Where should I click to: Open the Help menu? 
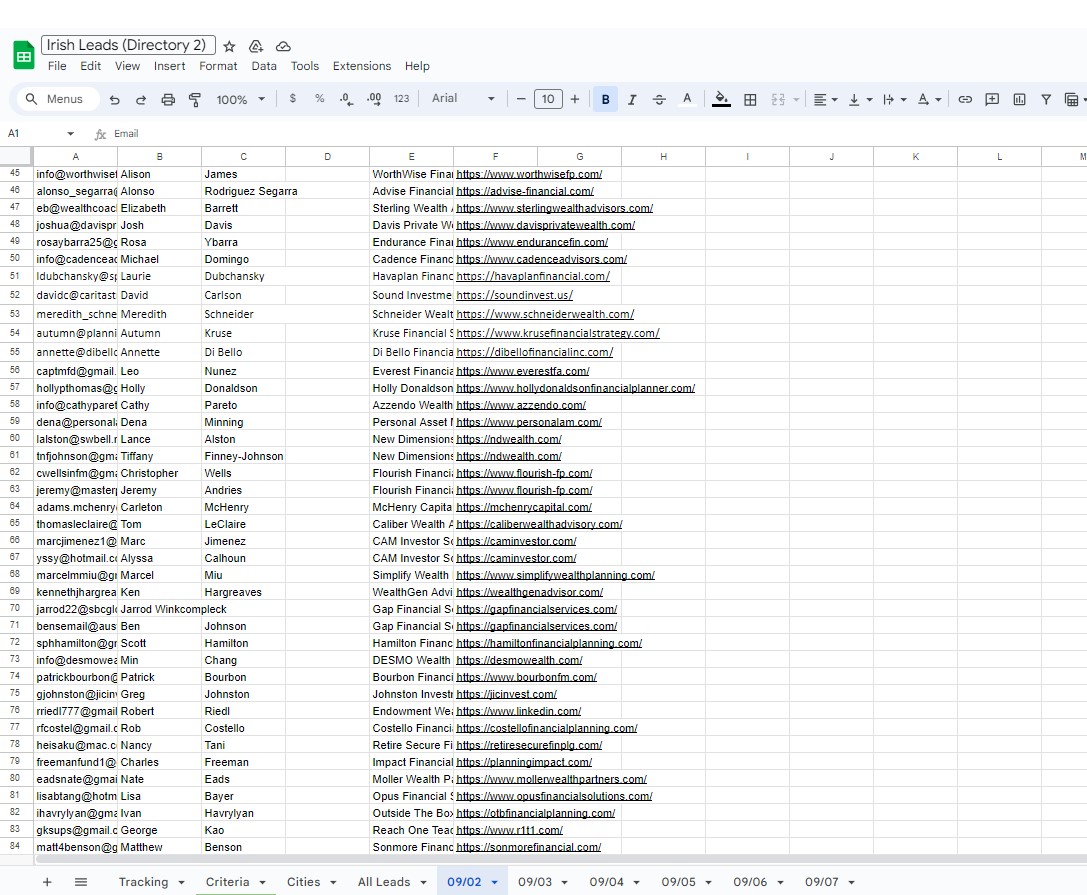point(417,66)
